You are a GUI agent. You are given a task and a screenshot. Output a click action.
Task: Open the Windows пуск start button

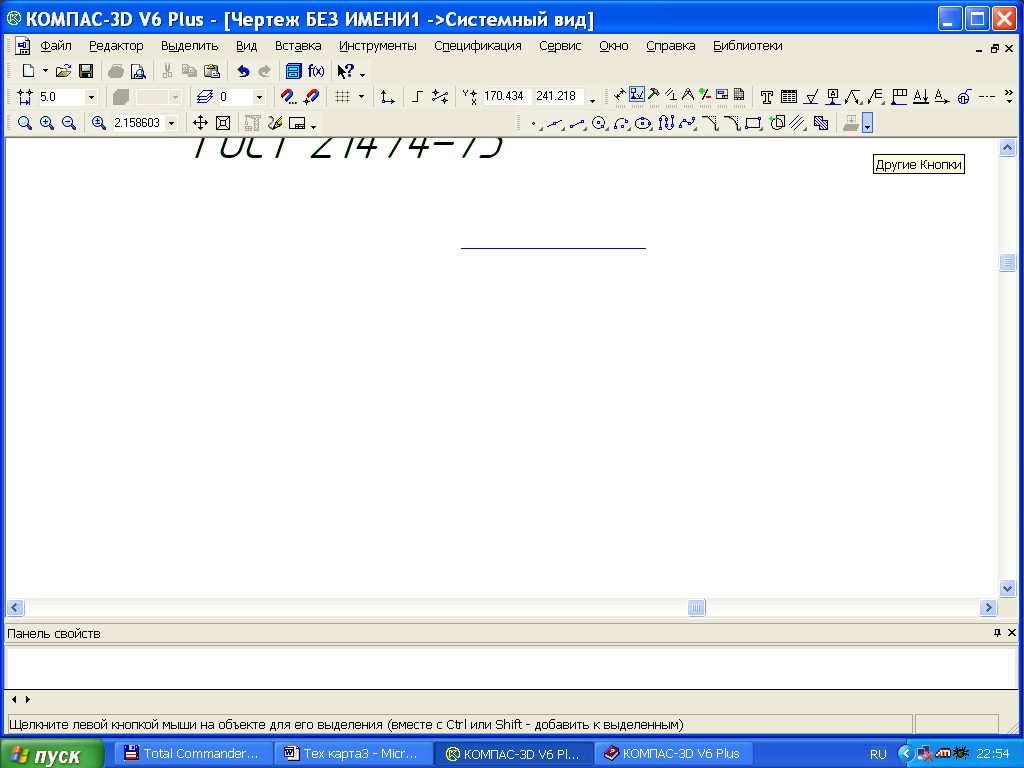point(52,754)
